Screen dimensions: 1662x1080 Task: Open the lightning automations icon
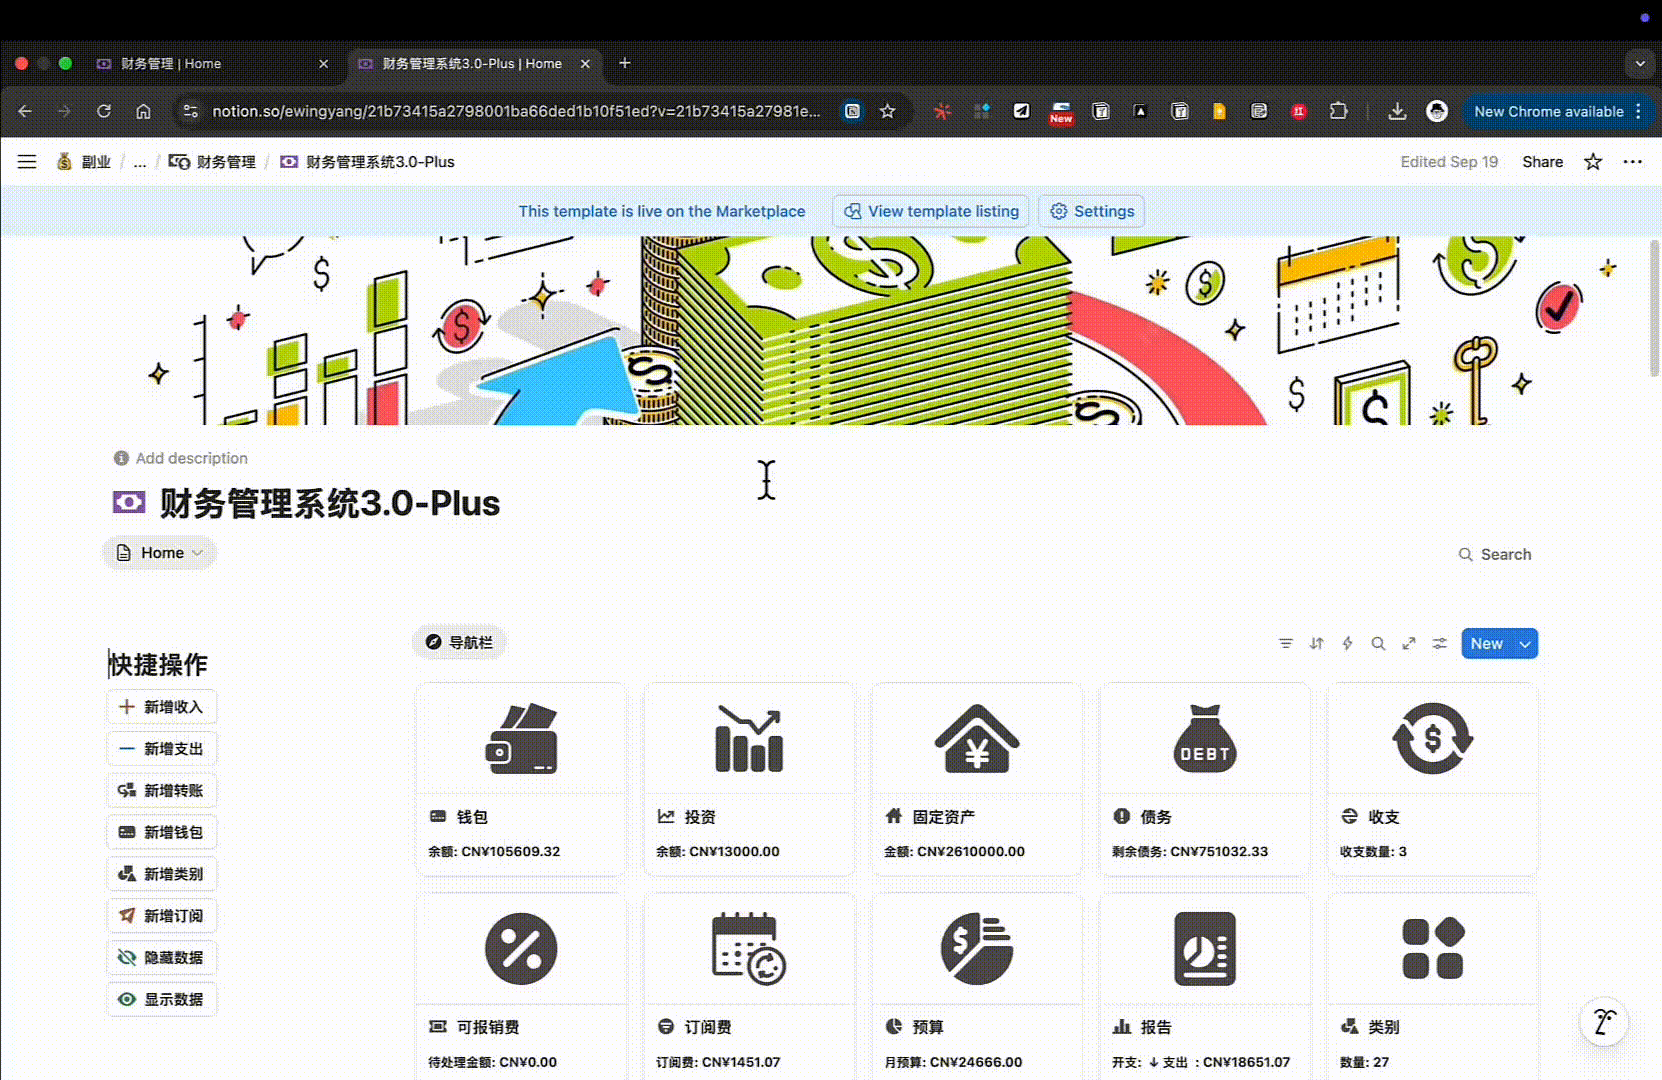1347,644
